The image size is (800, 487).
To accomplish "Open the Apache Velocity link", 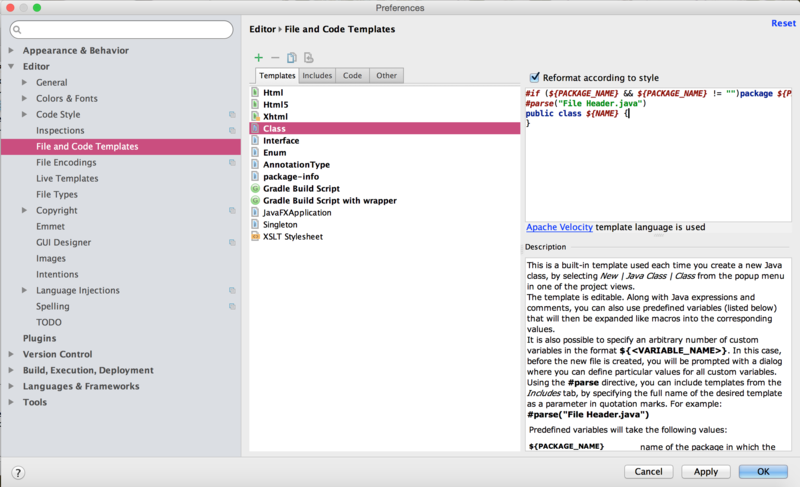I will point(559,227).
